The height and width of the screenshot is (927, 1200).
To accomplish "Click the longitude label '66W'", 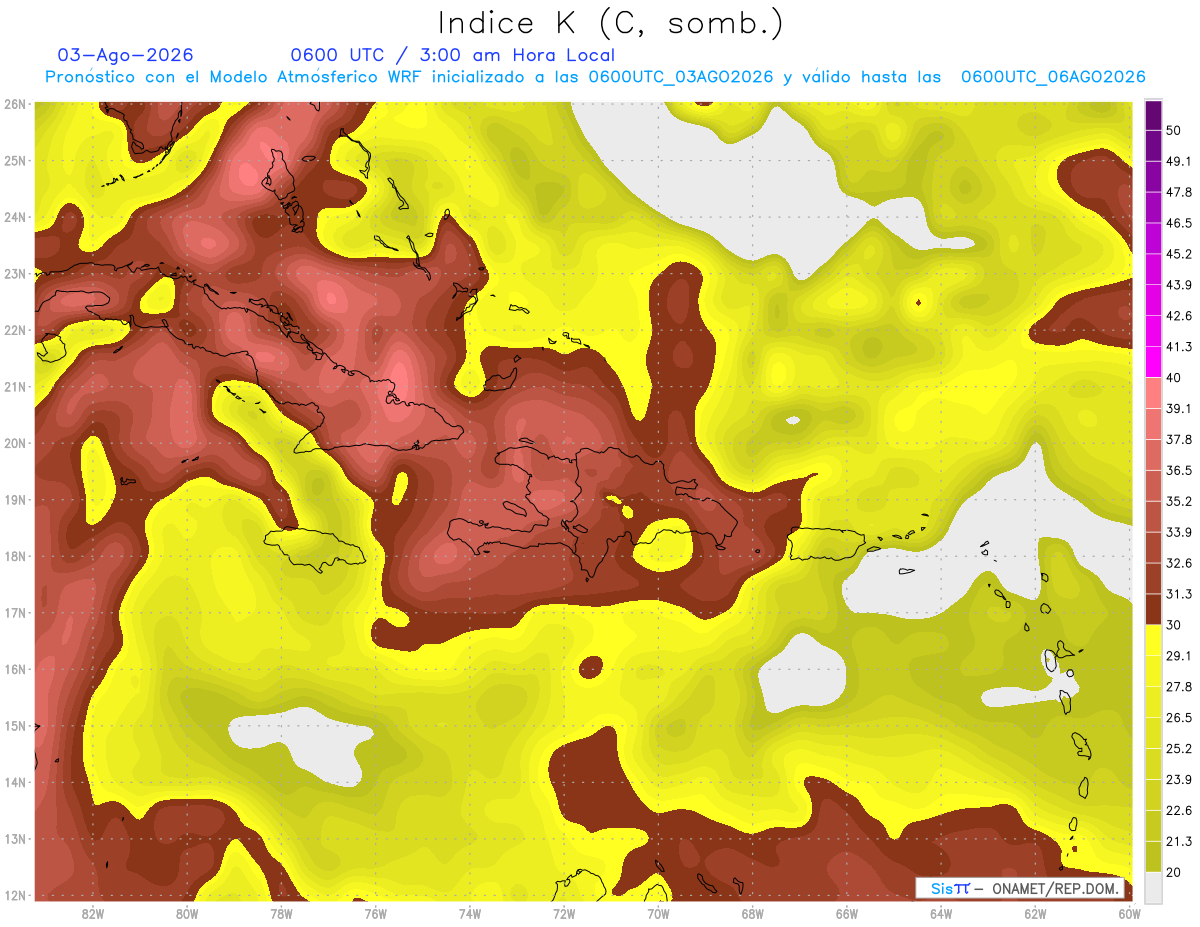I will coord(846,913).
